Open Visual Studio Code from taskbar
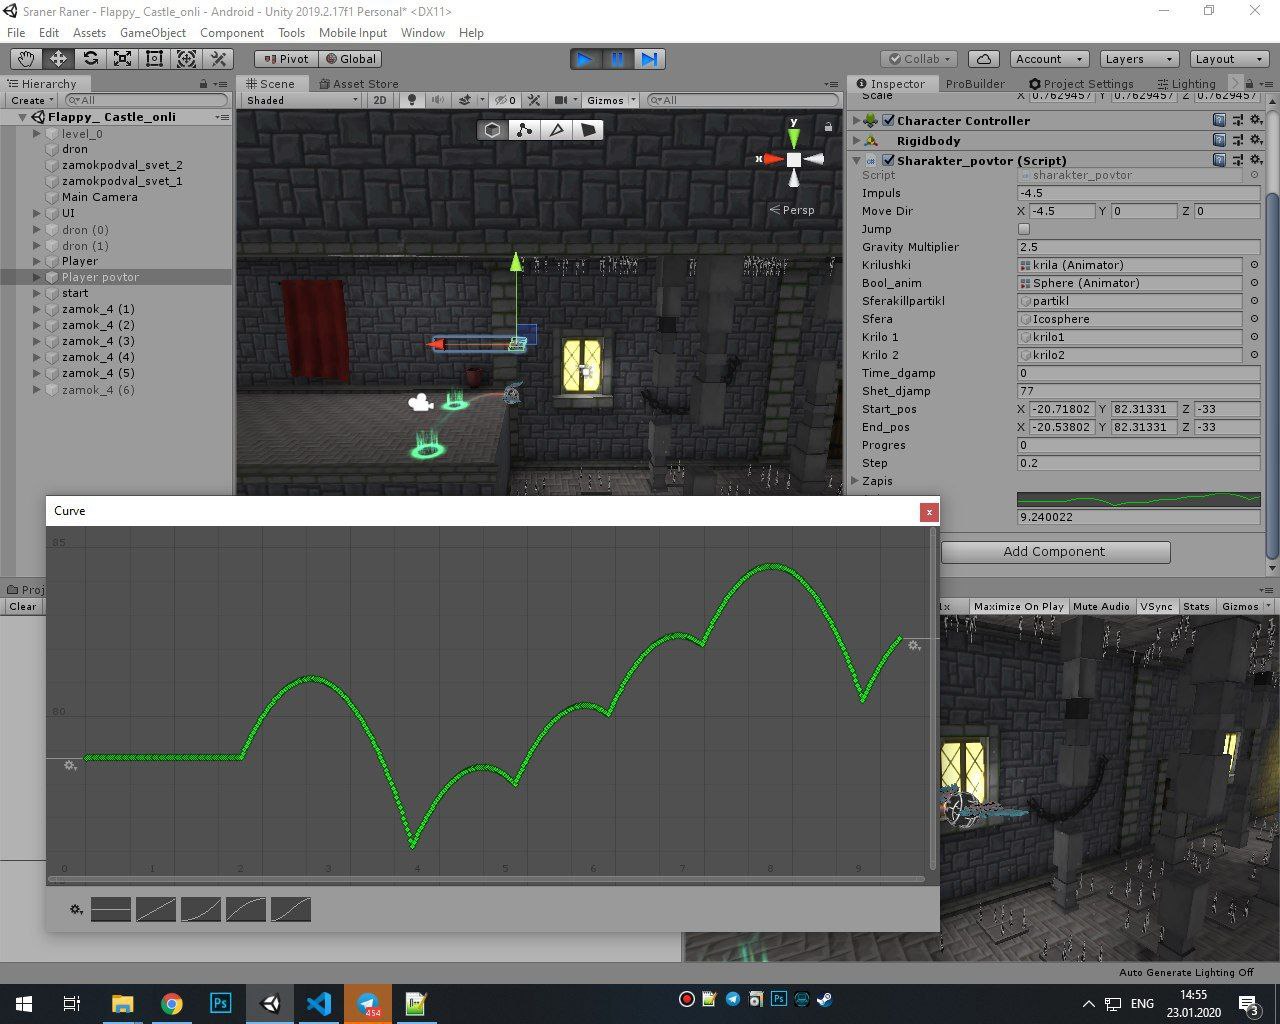Image resolution: width=1280 pixels, height=1024 pixels. (319, 1003)
